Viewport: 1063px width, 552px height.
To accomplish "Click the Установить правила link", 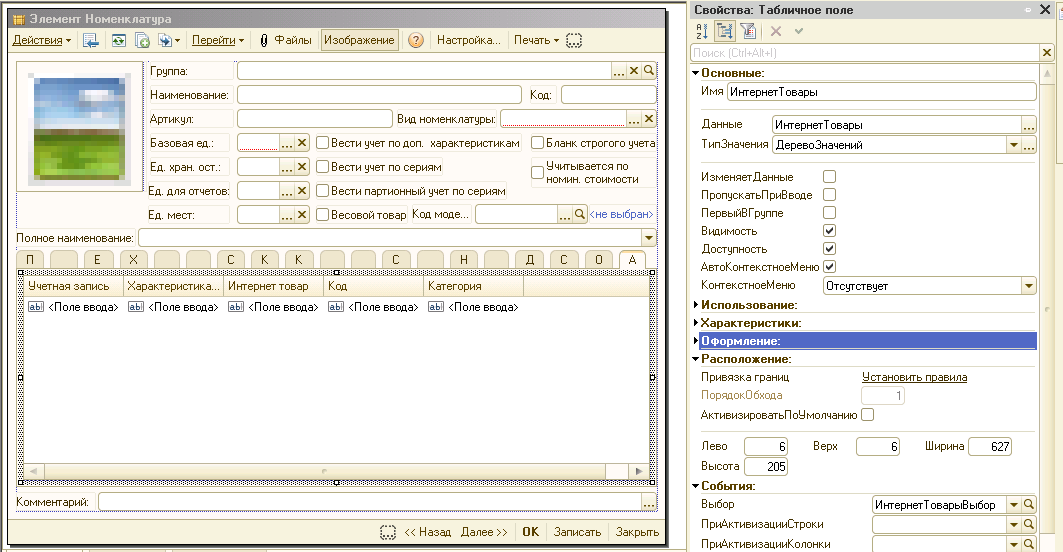I will (x=914, y=377).
